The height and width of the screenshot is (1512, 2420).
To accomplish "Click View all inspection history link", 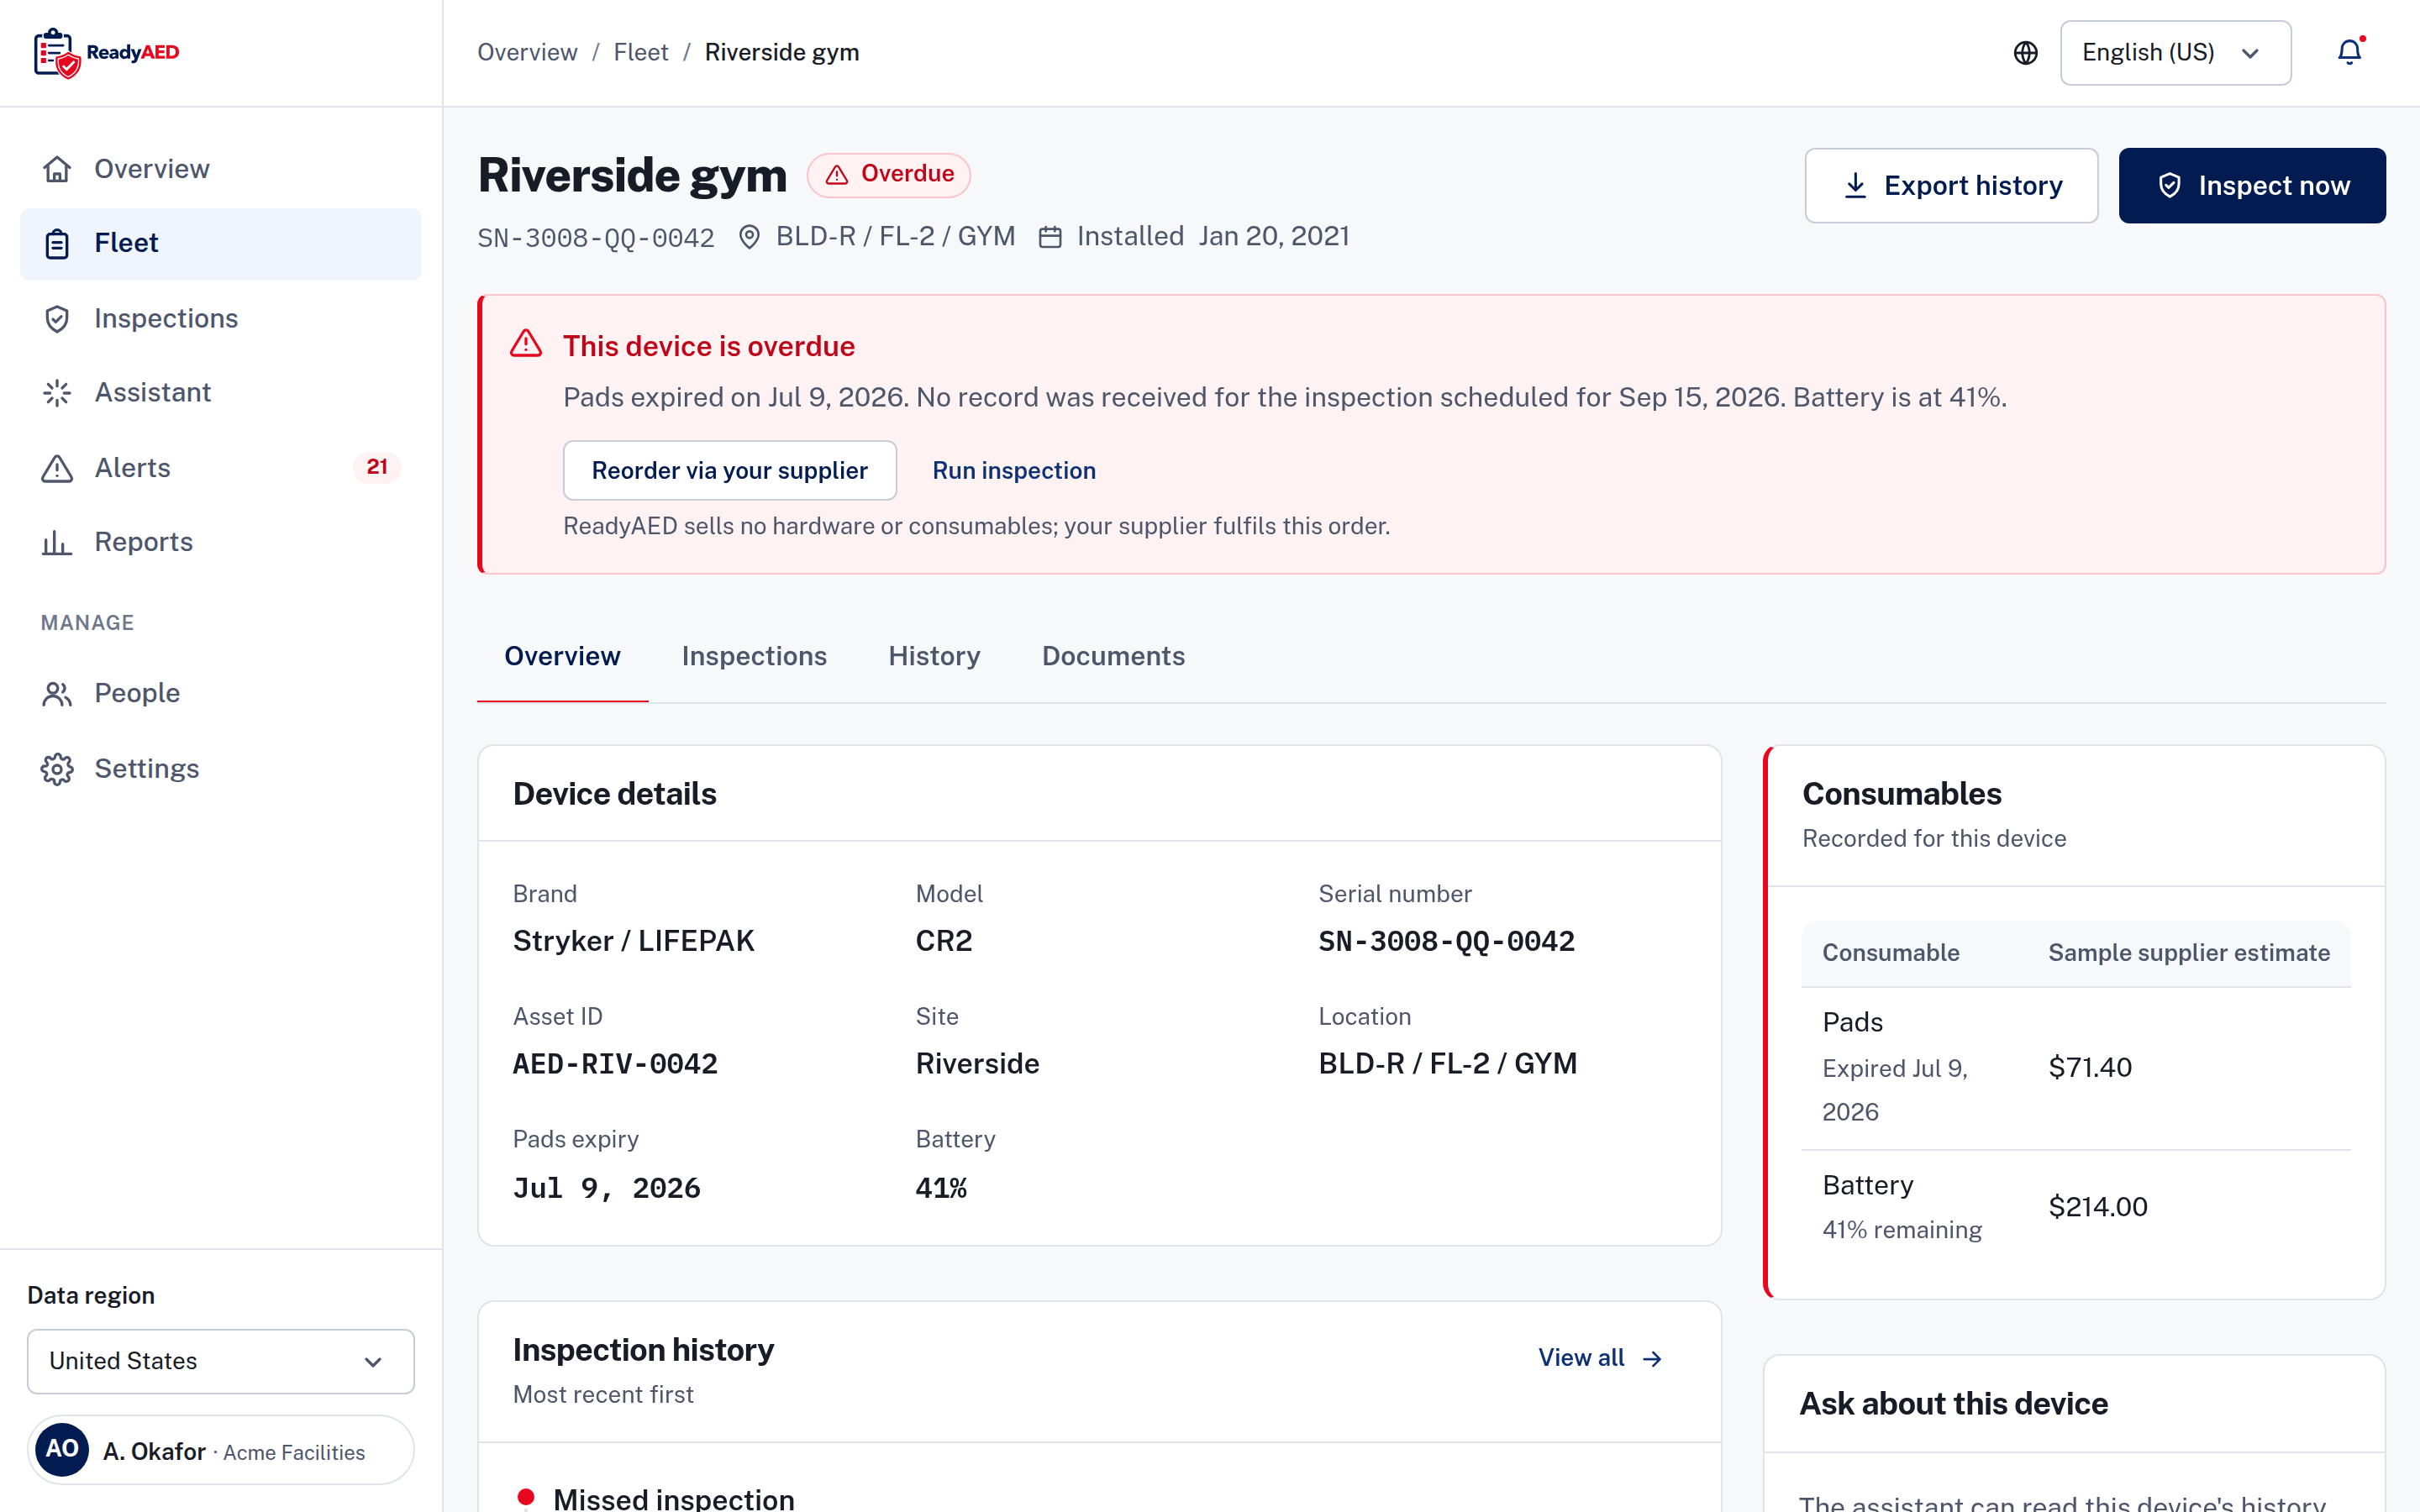I will click(1600, 1358).
